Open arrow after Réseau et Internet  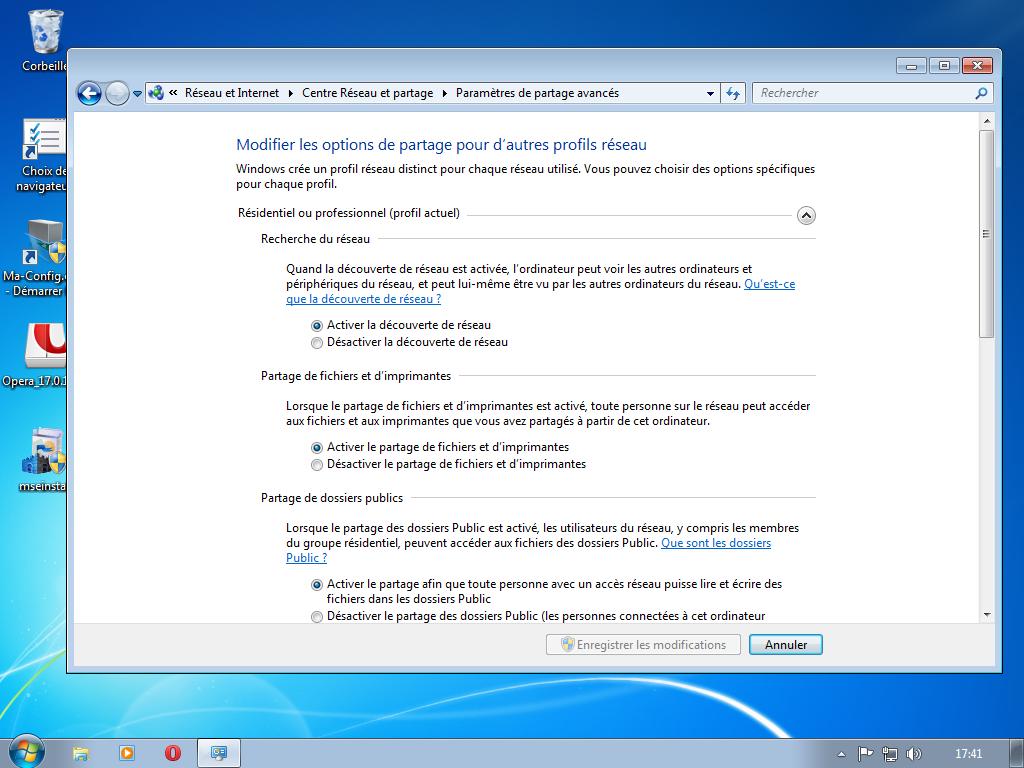(291, 93)
